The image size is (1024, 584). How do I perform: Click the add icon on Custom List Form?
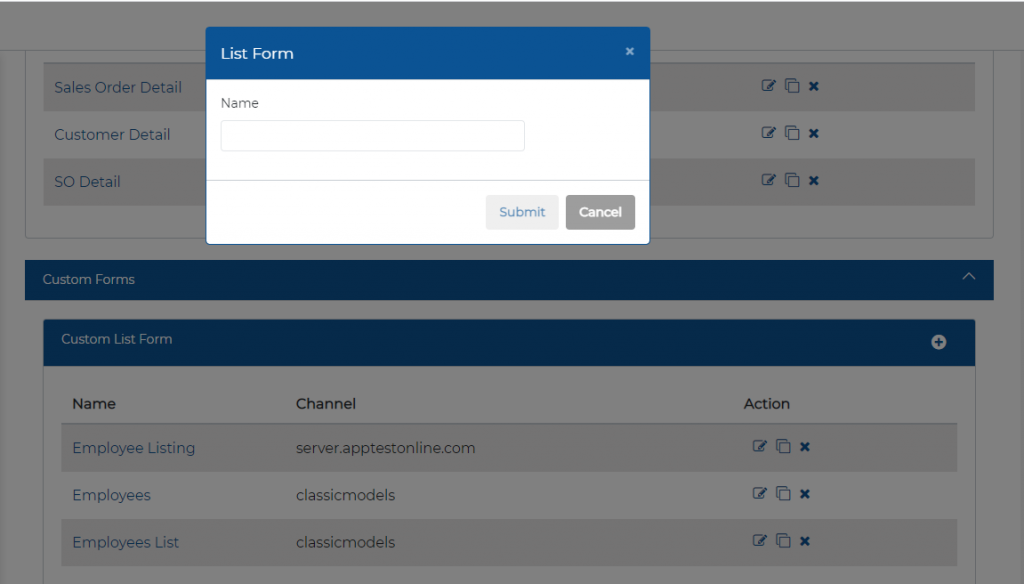[x=938, y=341]
